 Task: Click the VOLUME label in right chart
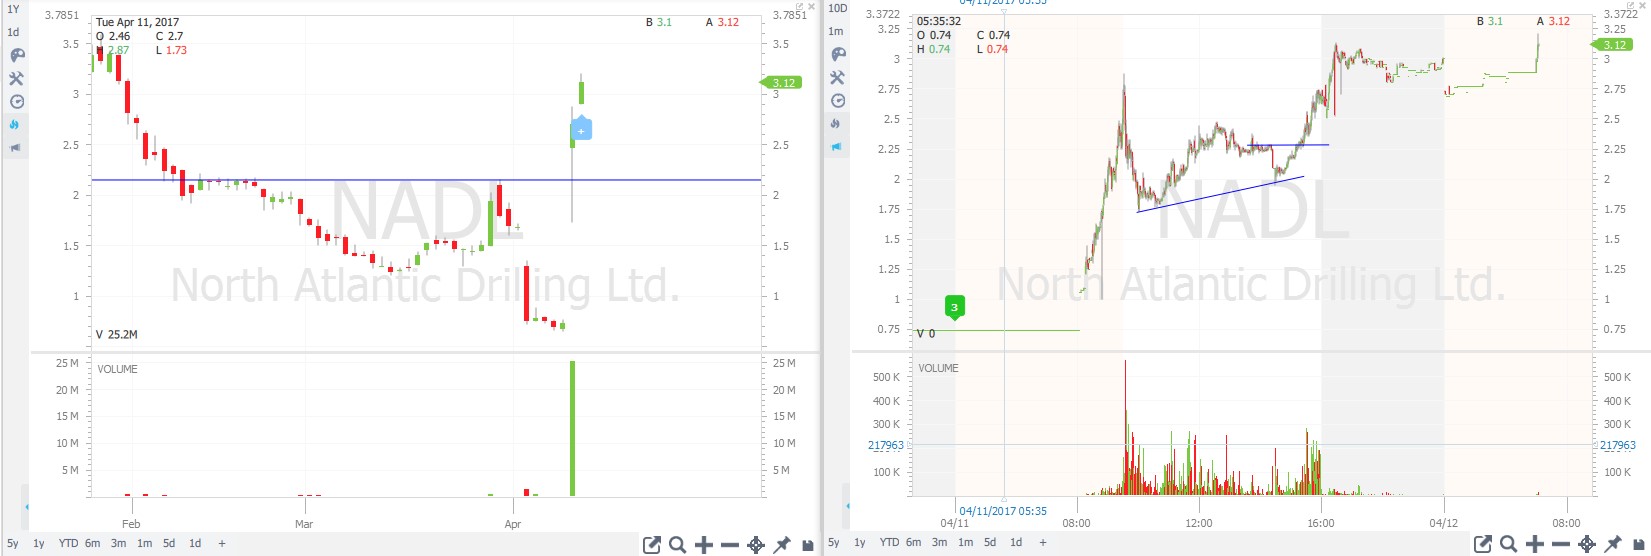pyautogui.click(x=938, y=368)
